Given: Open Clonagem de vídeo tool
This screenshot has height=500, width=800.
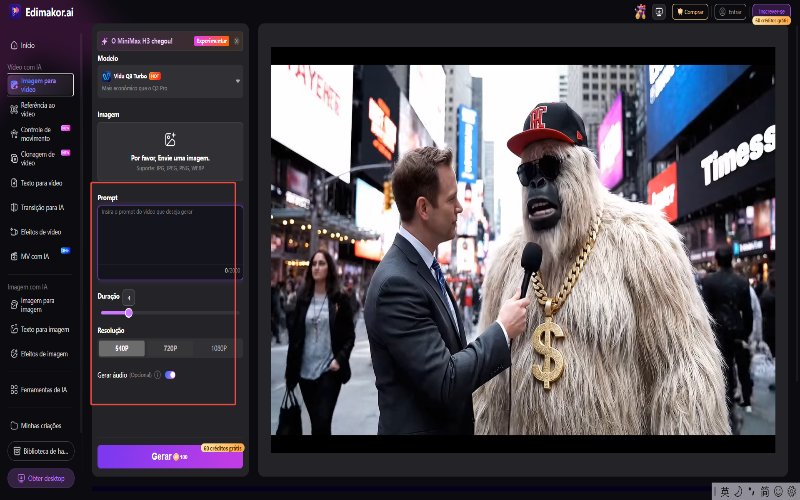Looking at the screenshot, I should click(x=41, y=158).
